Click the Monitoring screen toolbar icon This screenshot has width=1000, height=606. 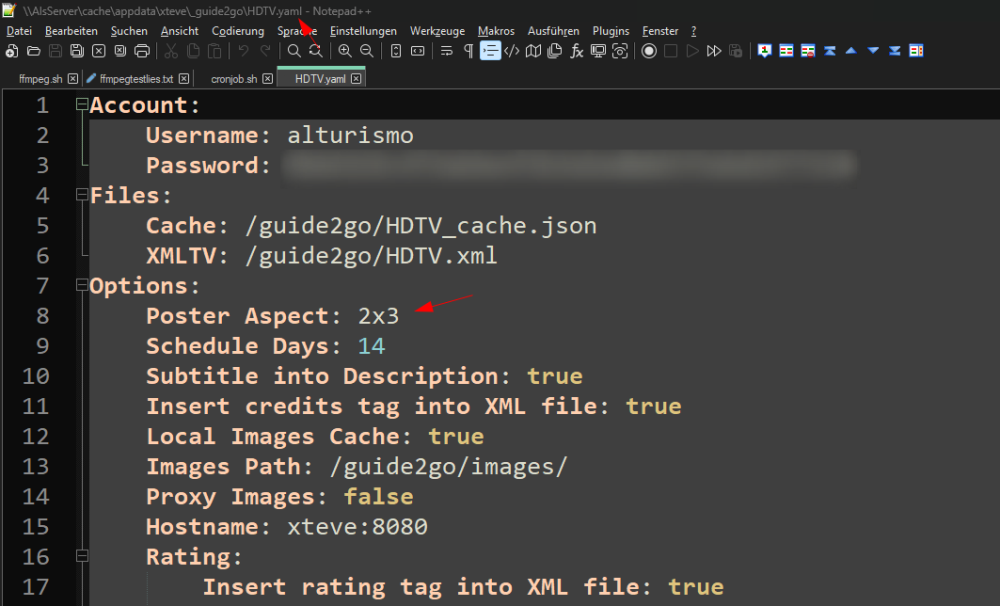[x=598, y=51]
